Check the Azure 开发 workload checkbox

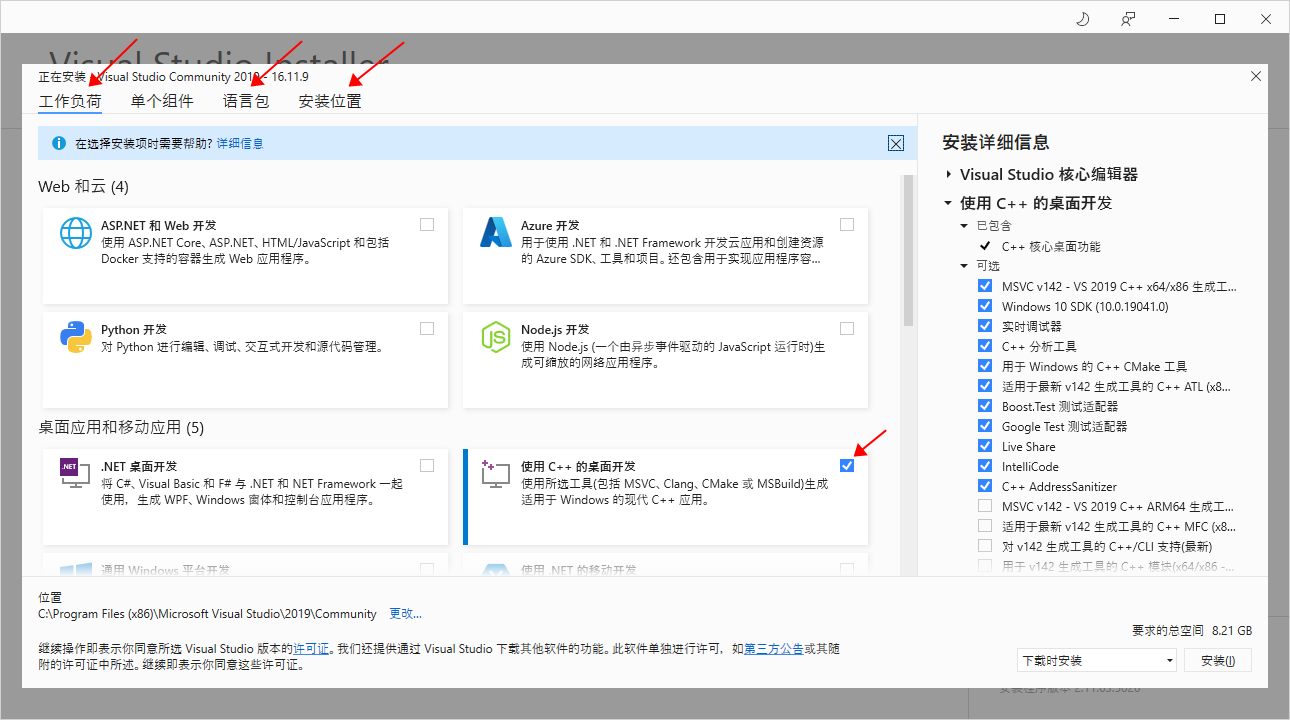point(847,224)
